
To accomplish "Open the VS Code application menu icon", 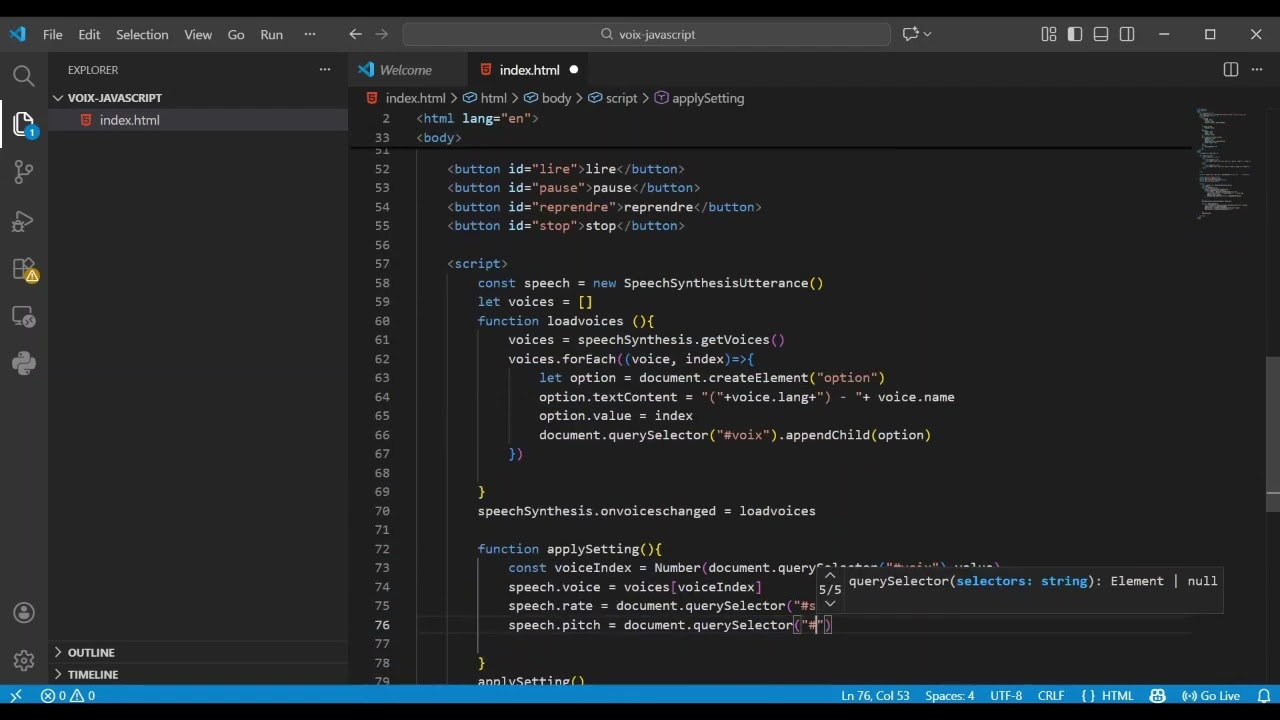I will tap(17, 34).
